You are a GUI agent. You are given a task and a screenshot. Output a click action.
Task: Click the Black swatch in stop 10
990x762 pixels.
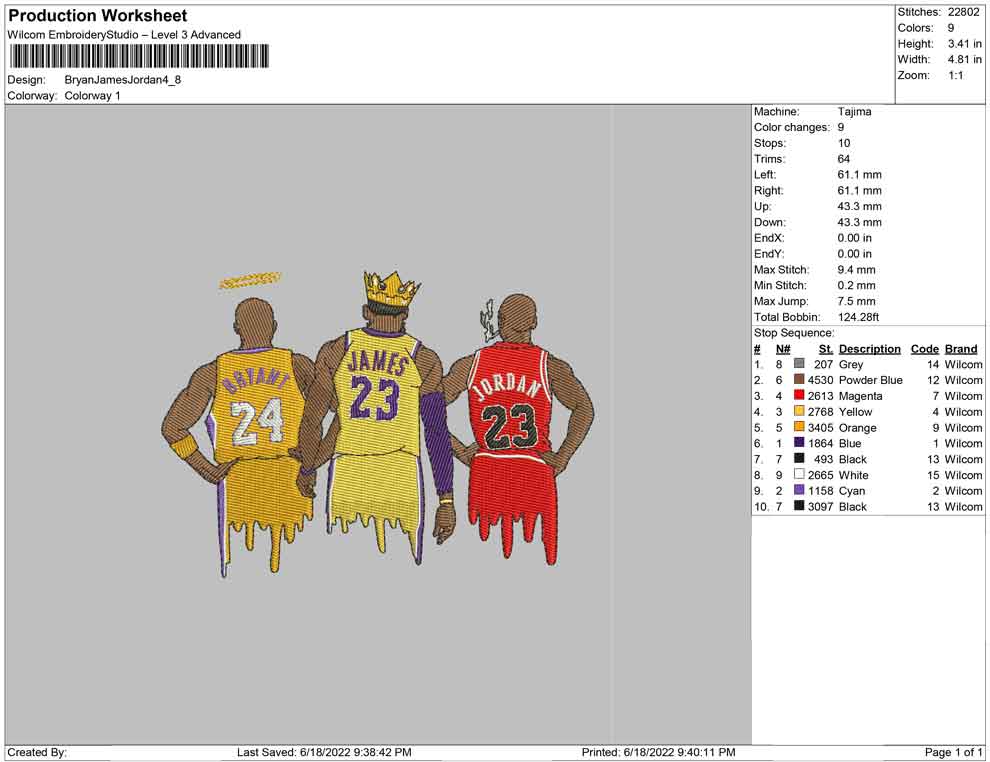(799, 506)
